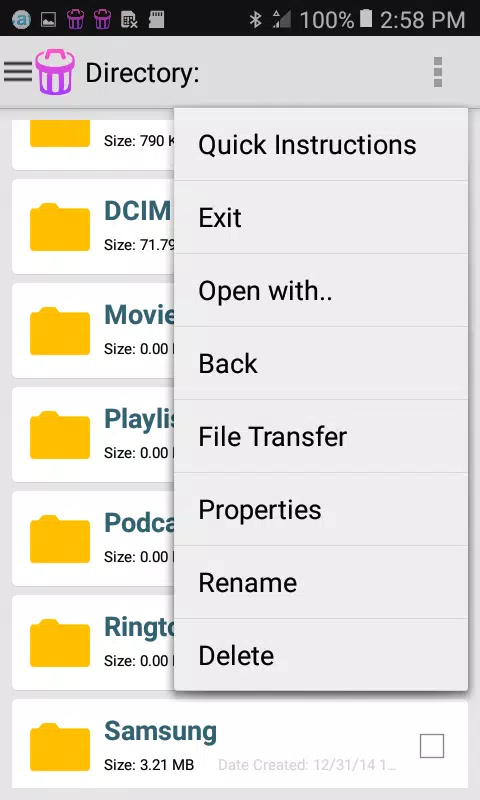Tap the pink trash can app logo
The width and height of the screenshot is (480, 800).
tap(55, 72)
